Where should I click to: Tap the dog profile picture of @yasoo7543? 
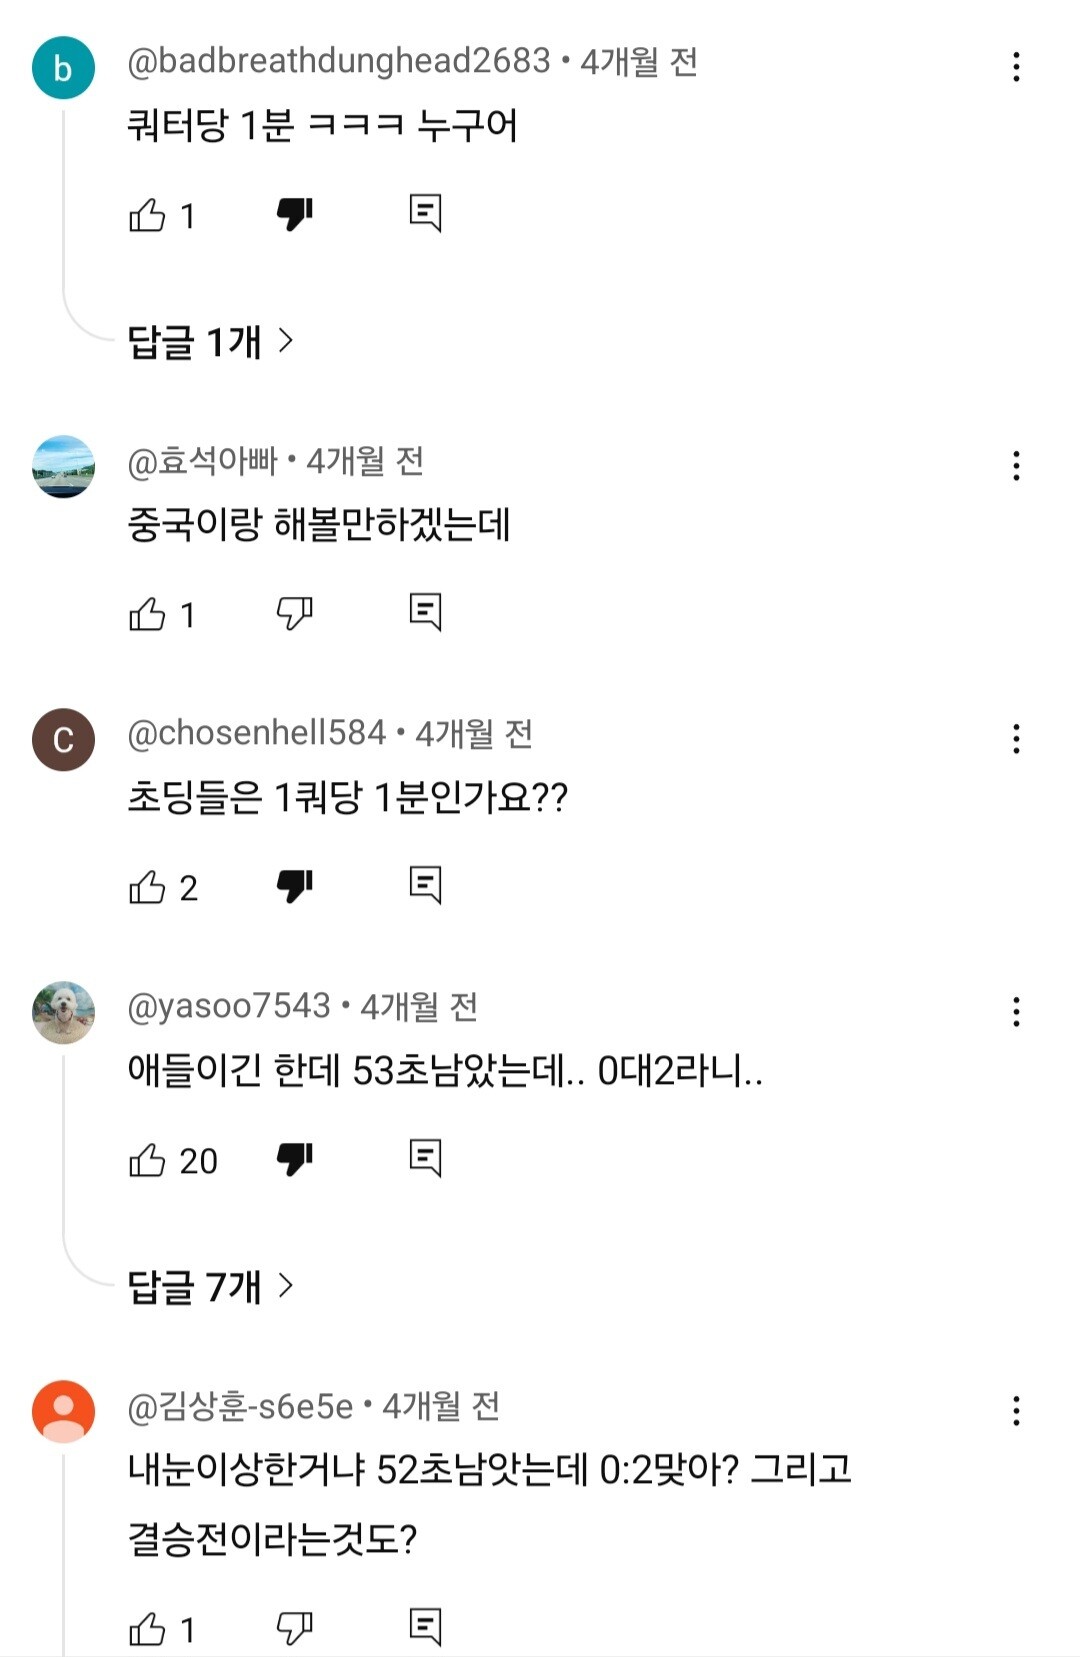point(63,1012)
